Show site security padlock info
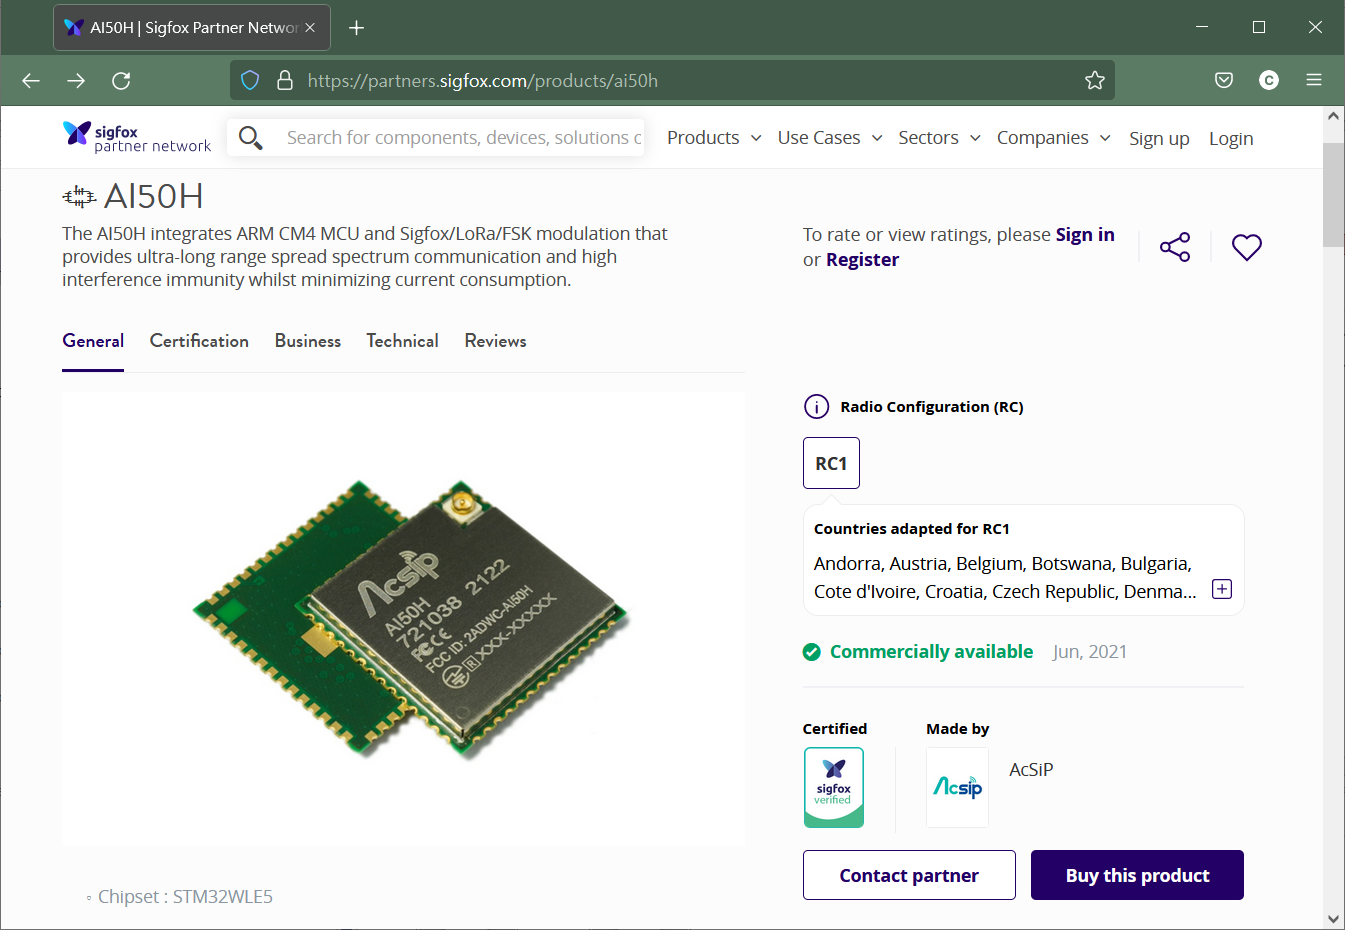This screenshot has height=930, width=1345. click(285, 81)
